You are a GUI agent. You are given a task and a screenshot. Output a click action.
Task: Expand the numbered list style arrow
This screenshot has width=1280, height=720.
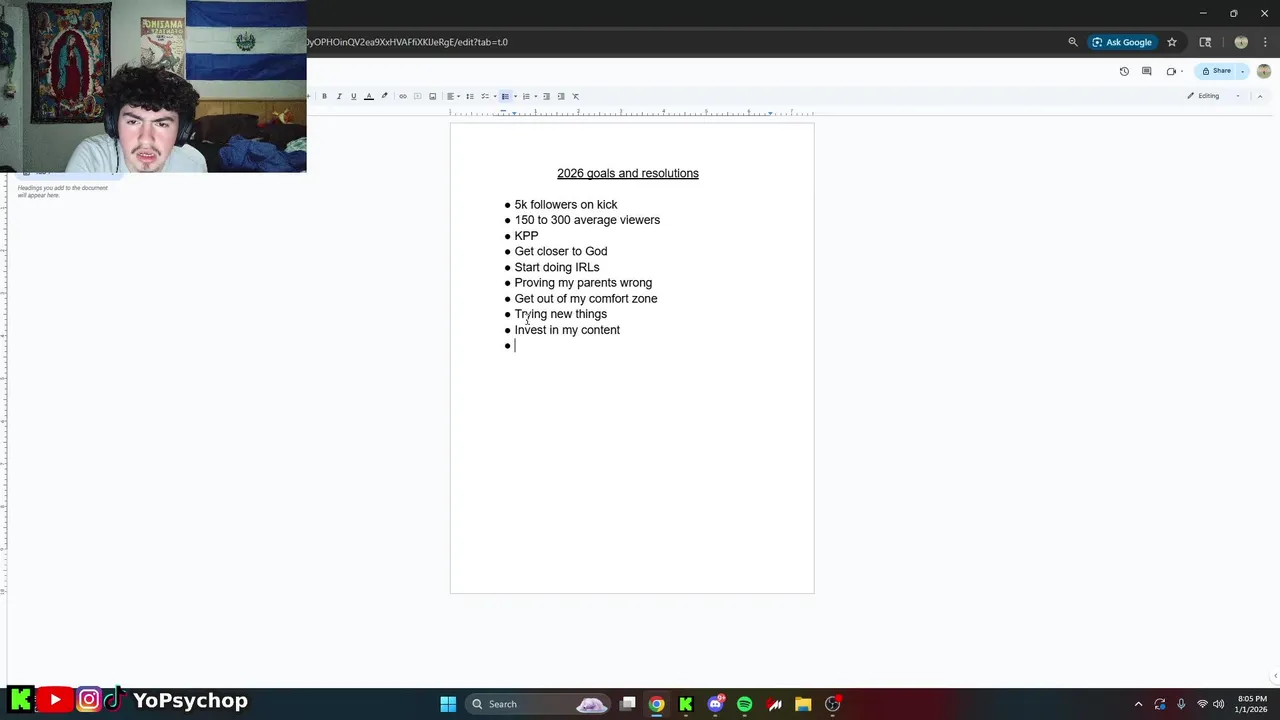point(536,96)
